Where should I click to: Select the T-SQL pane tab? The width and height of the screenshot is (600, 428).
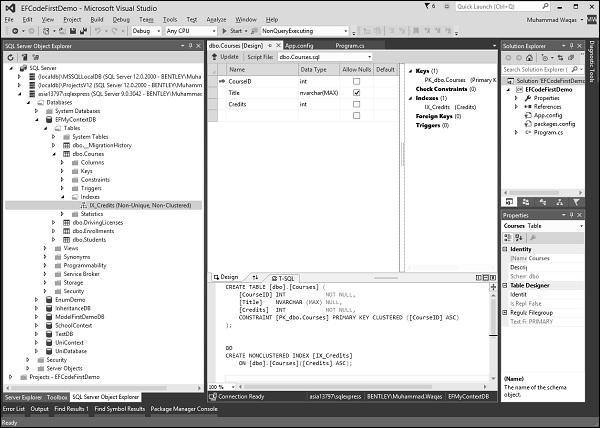coord(284,277)
